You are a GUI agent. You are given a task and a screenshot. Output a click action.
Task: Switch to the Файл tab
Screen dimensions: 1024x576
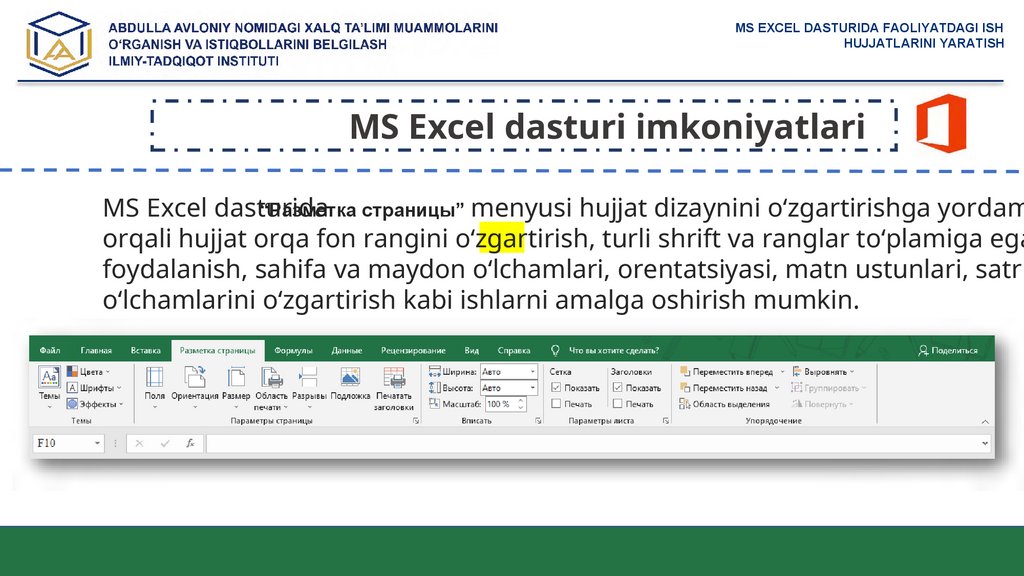pyautogui.click(x=50, y=351)
